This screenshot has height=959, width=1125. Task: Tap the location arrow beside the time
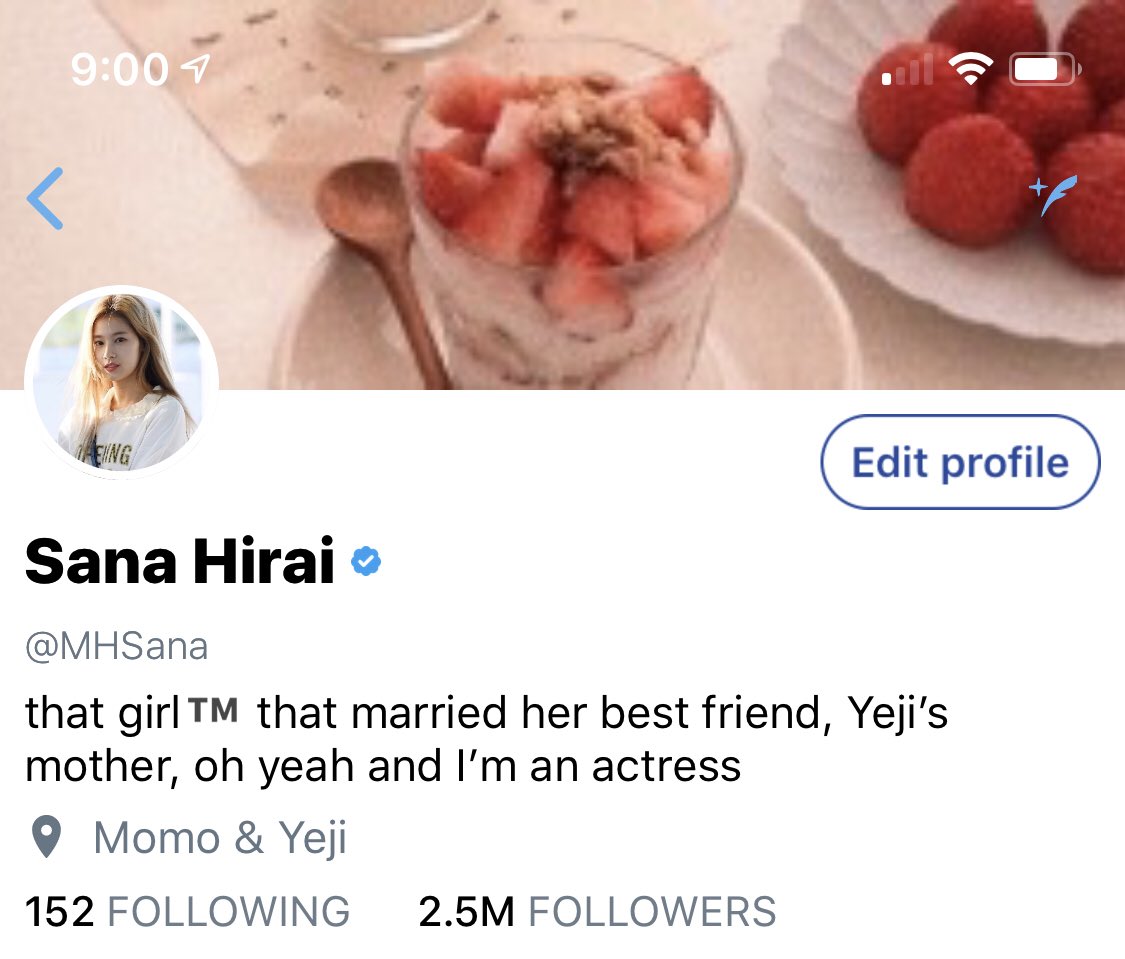195,68
